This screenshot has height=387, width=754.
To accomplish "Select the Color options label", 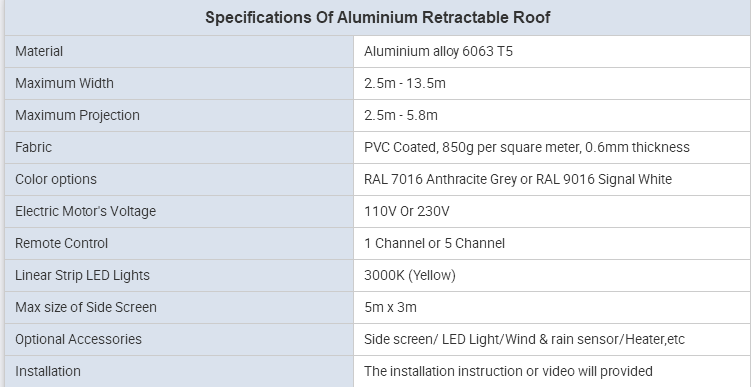I will pyautogui.click(x=56, y=179).
